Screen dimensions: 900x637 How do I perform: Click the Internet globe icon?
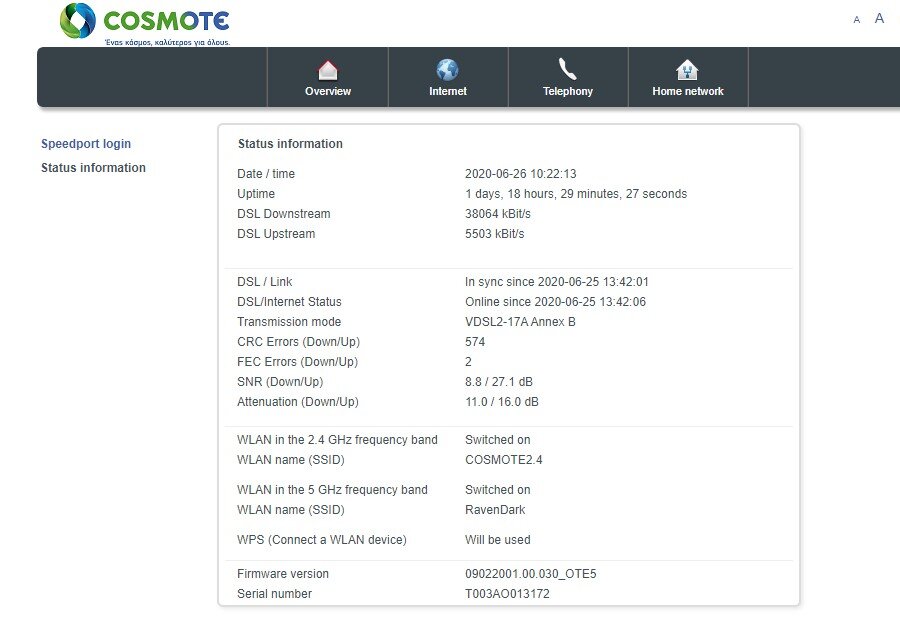(x=448, y=70)
